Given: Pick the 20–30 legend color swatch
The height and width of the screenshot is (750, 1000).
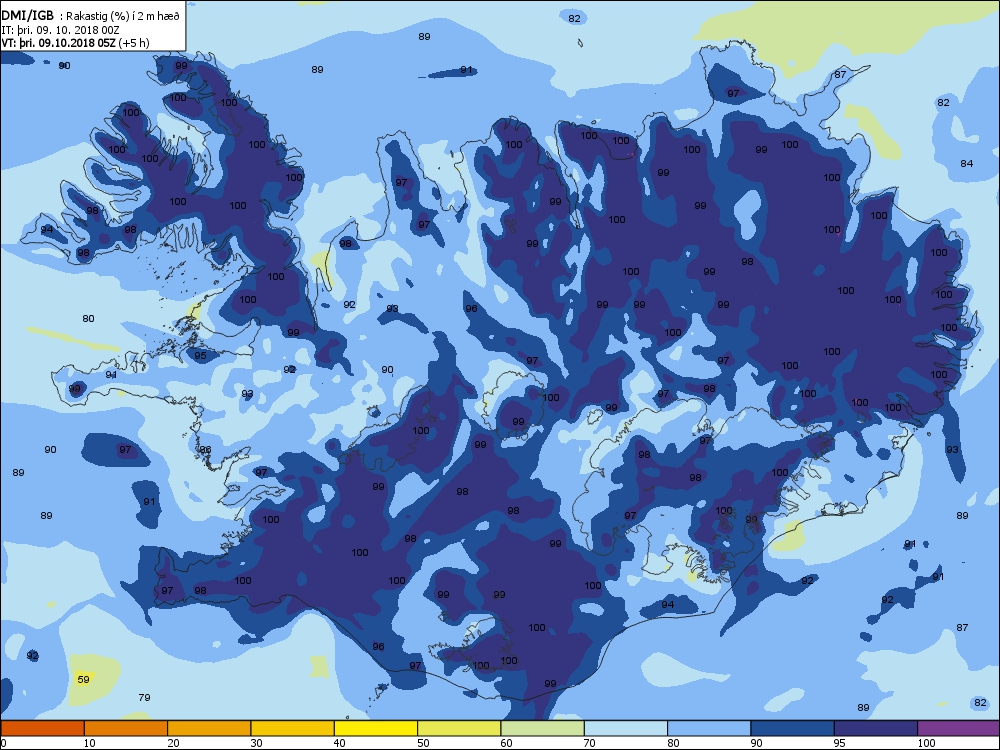Looking at the screenshot, I should coord(209,728).
